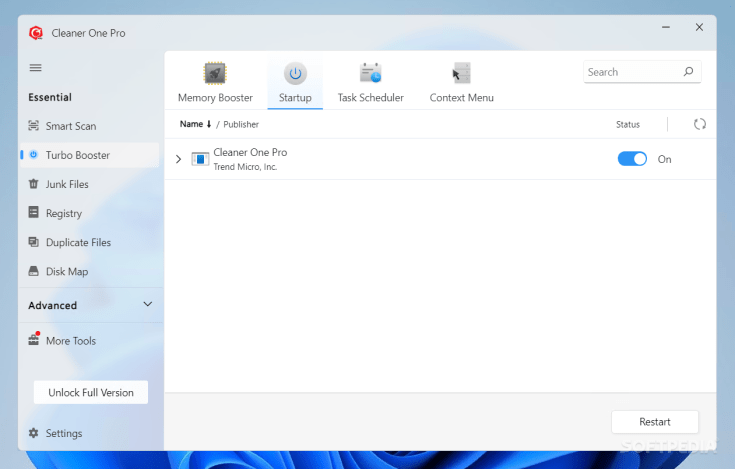Click the Essential section heading

(x=50, y=97)
